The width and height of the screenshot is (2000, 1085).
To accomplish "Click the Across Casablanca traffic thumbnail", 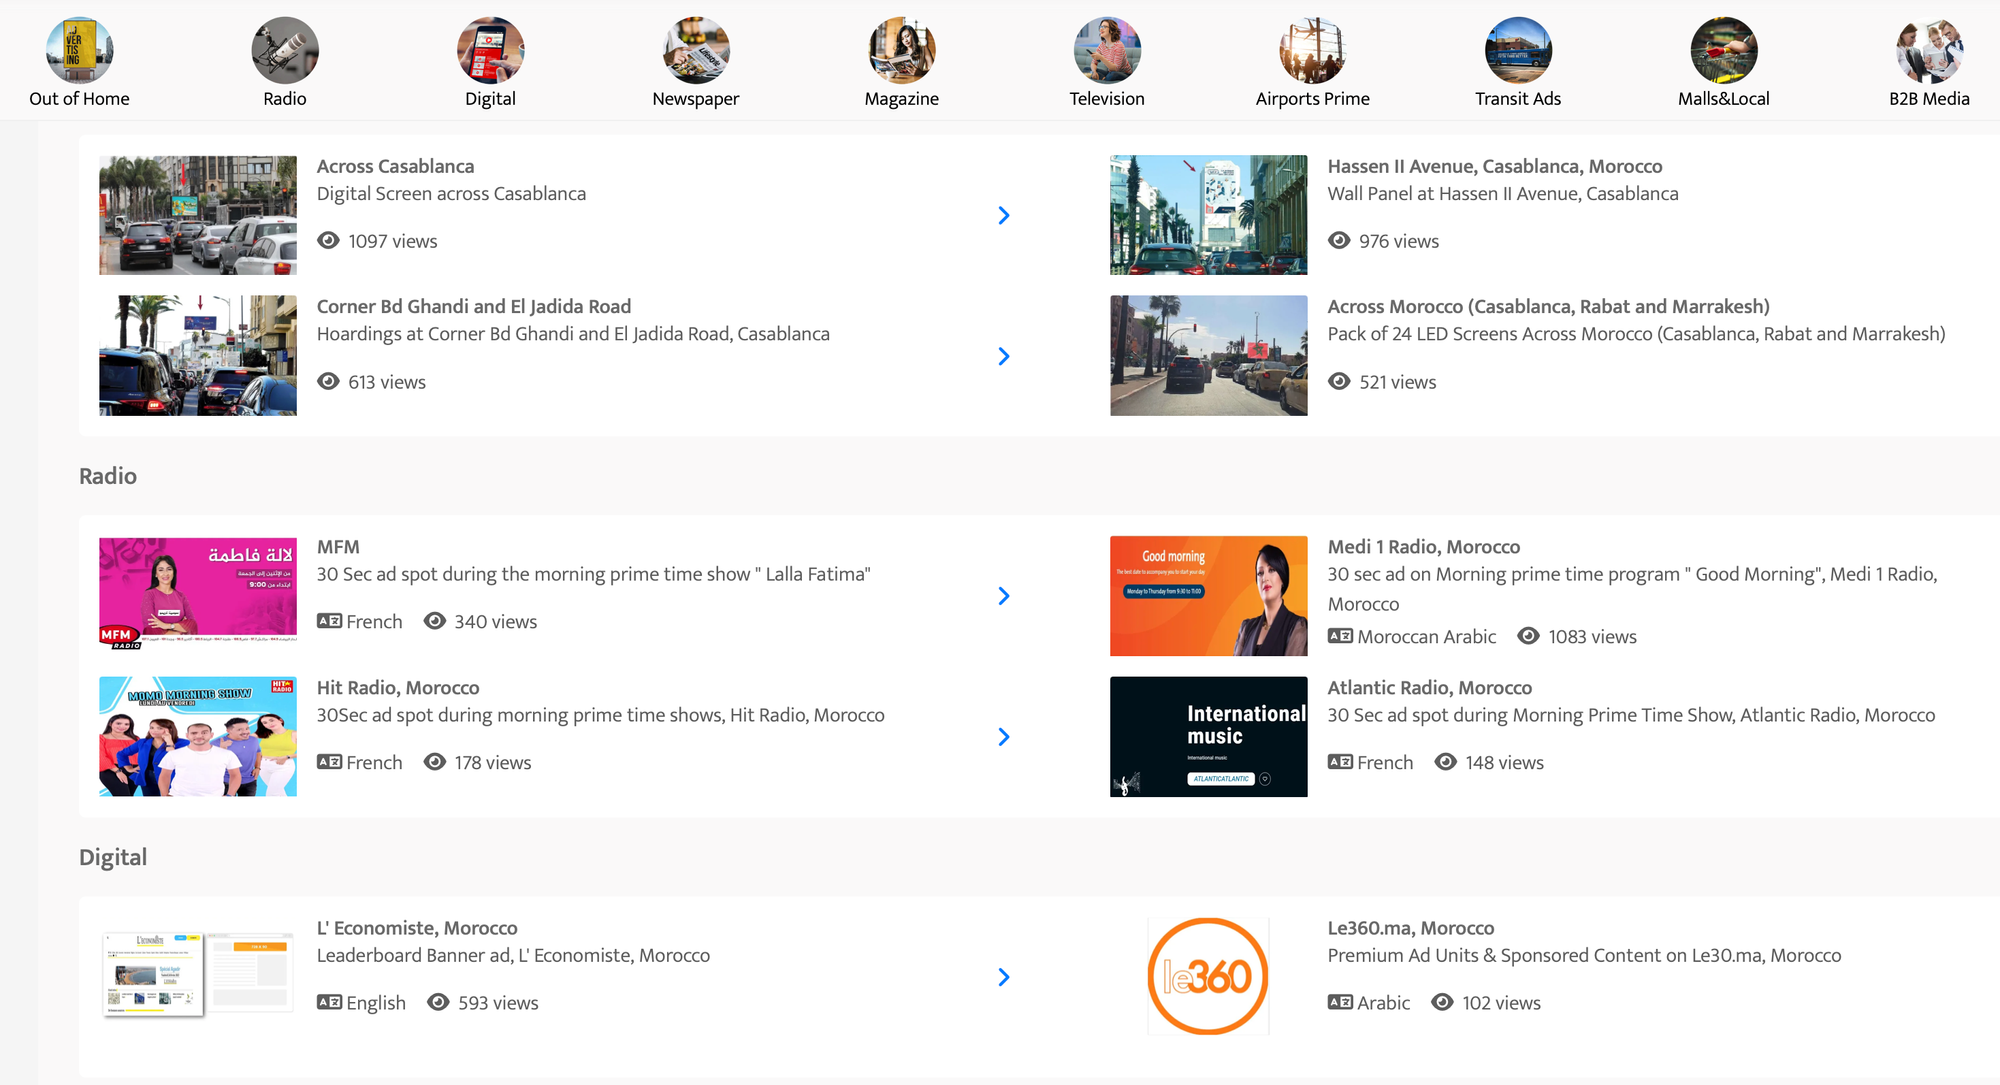I will (x=198, y=215).
